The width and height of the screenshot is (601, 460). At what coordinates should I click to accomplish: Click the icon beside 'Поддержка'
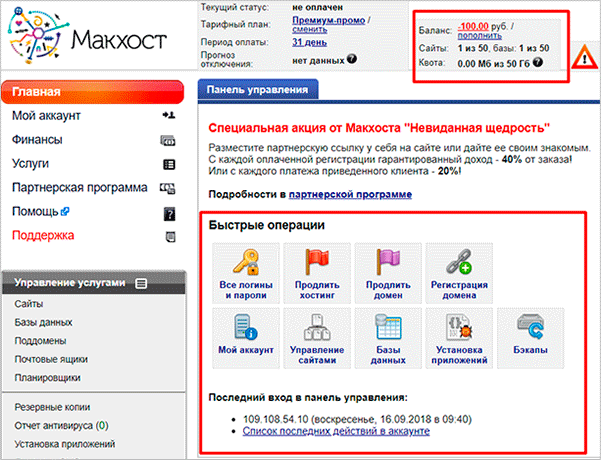pos(170,237)
